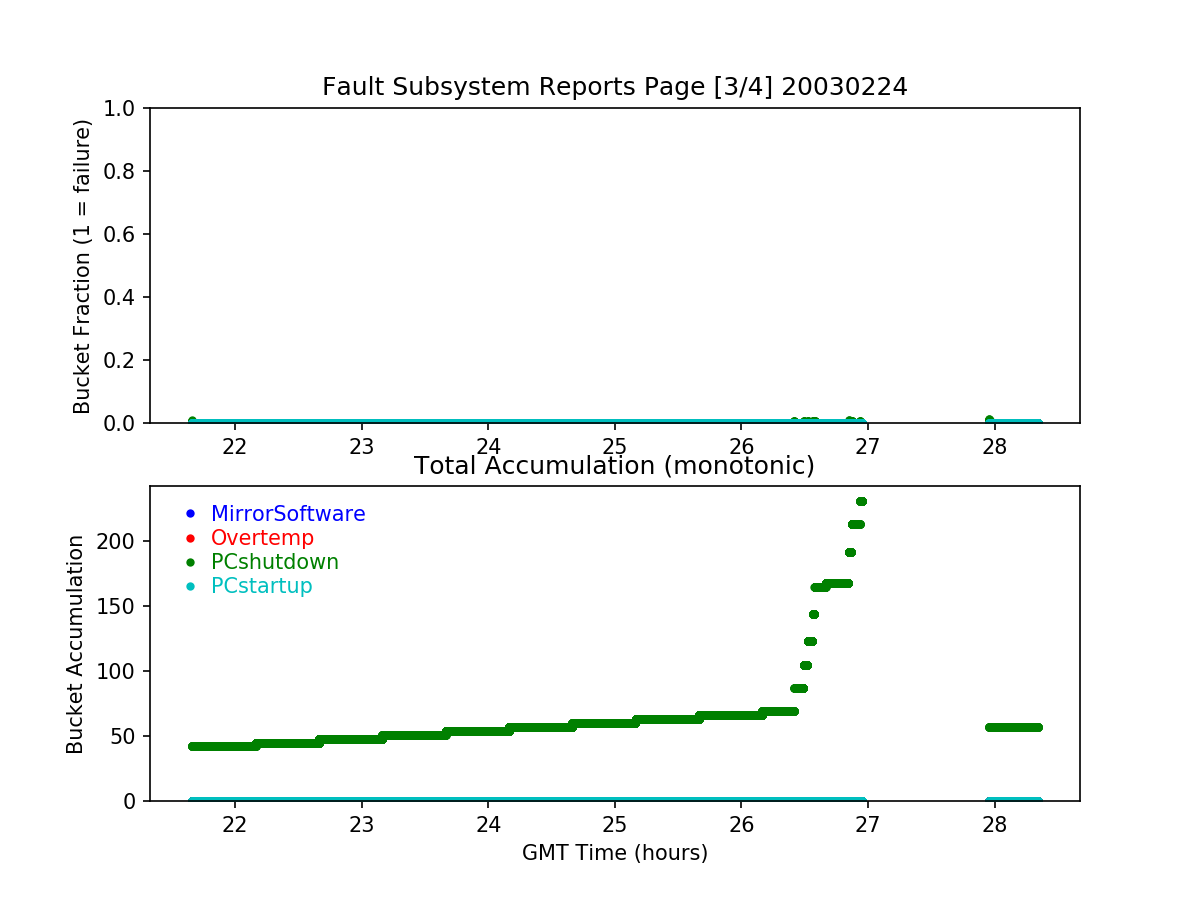Click the green PCshutdown legend dot

pyautogui.click(x=190, y=563)
